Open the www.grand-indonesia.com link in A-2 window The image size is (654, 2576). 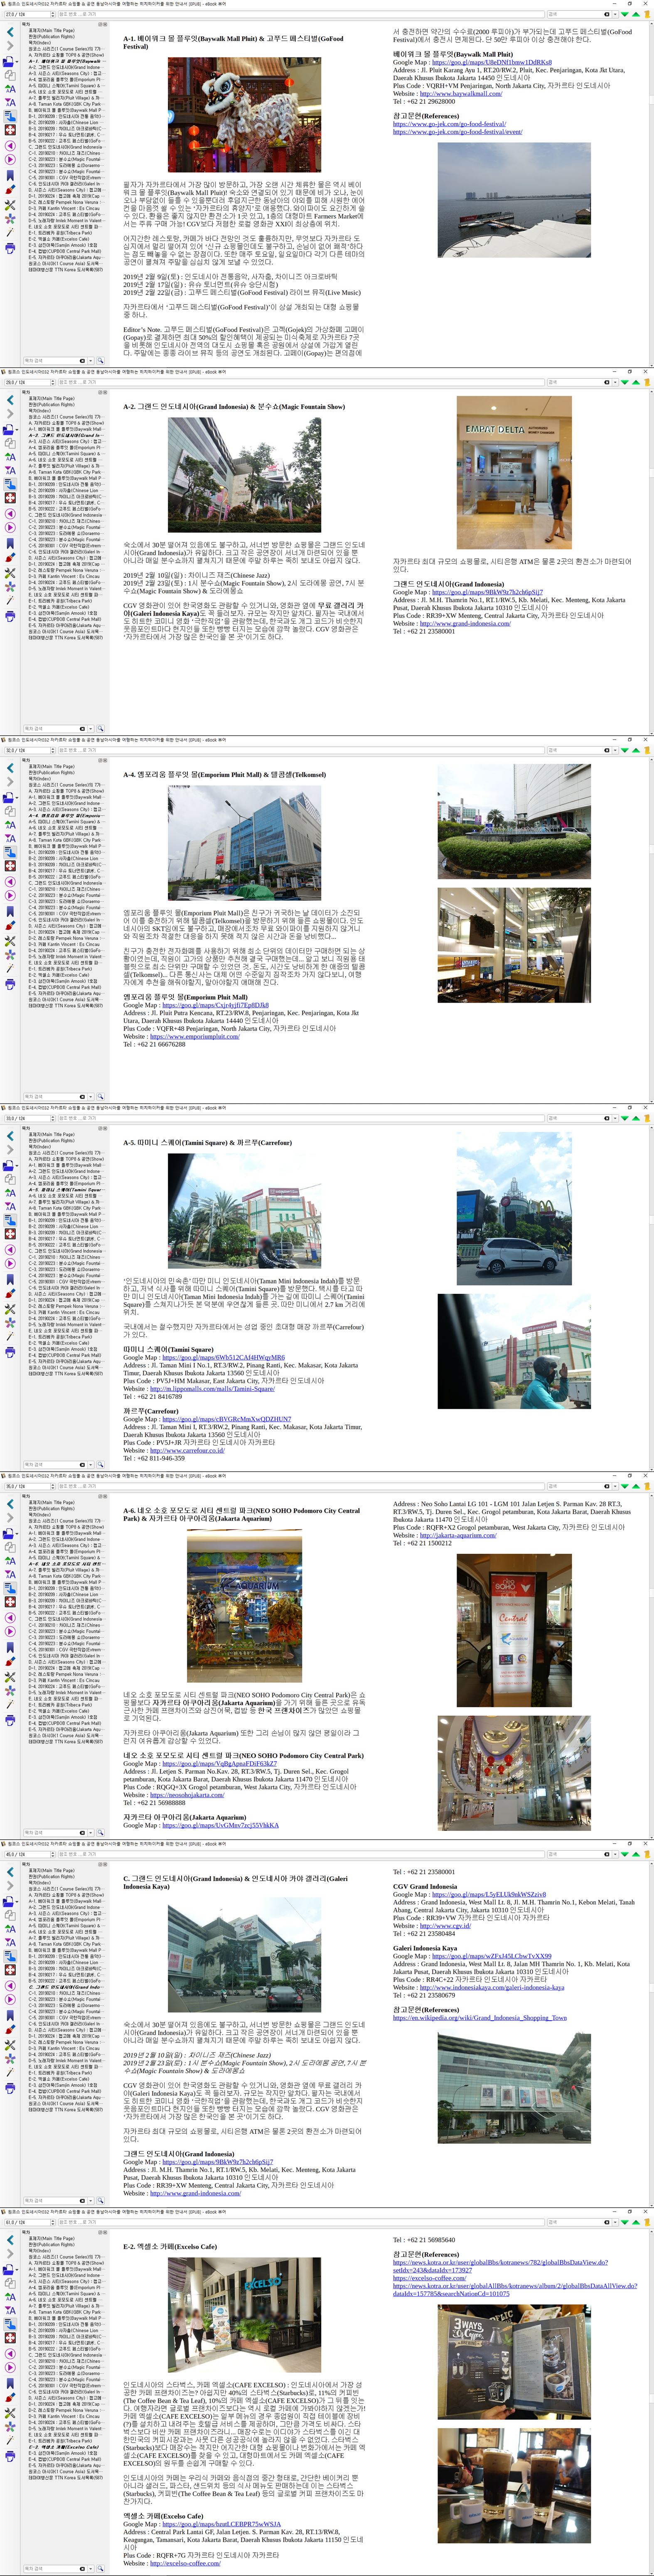[465, 623]
